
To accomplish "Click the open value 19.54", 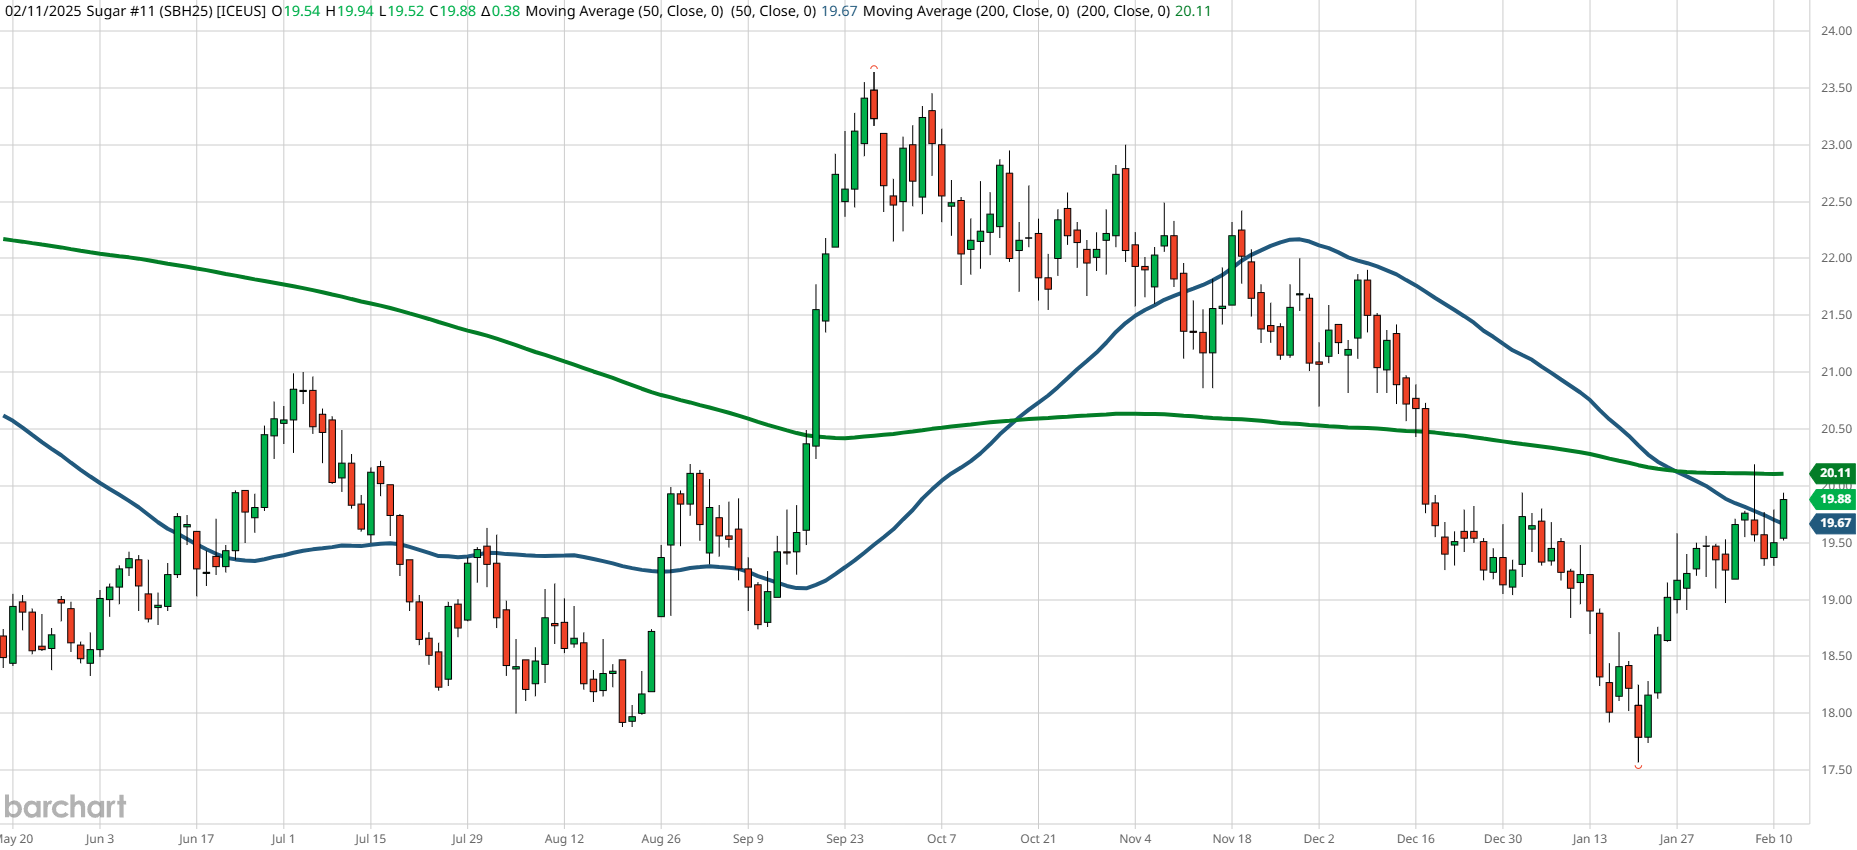I will click(x=302, y=11).
